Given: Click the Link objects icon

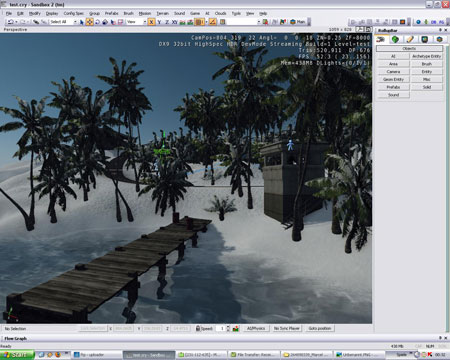Looking at the screenshot, I should click(36, 22).
